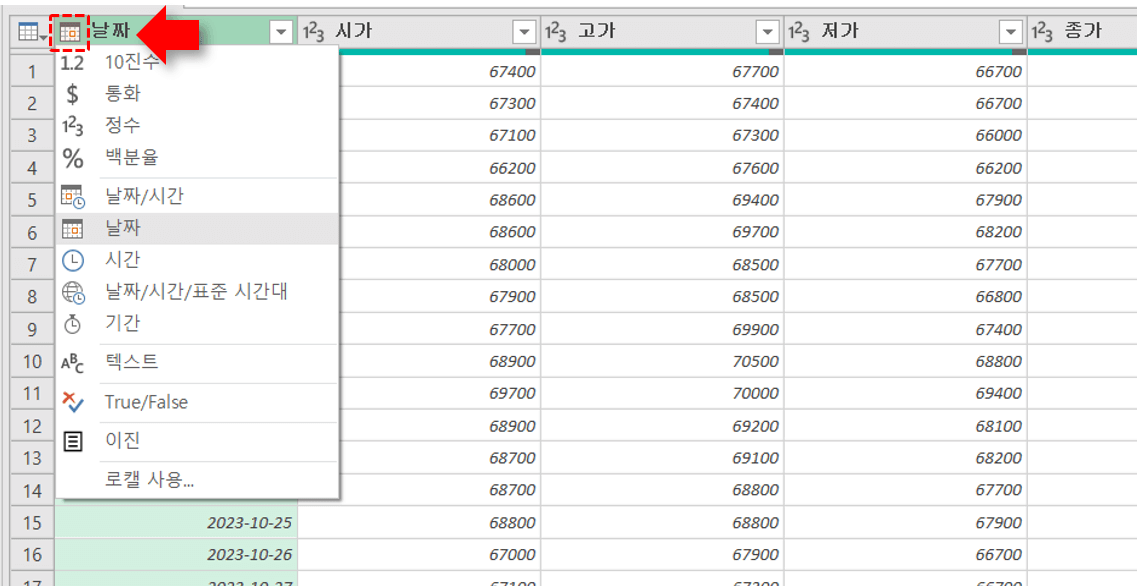Select the 시가 column header
The width and height of the screenshot is (1137, 586).
pyautogui.click(x=418, y=32)
